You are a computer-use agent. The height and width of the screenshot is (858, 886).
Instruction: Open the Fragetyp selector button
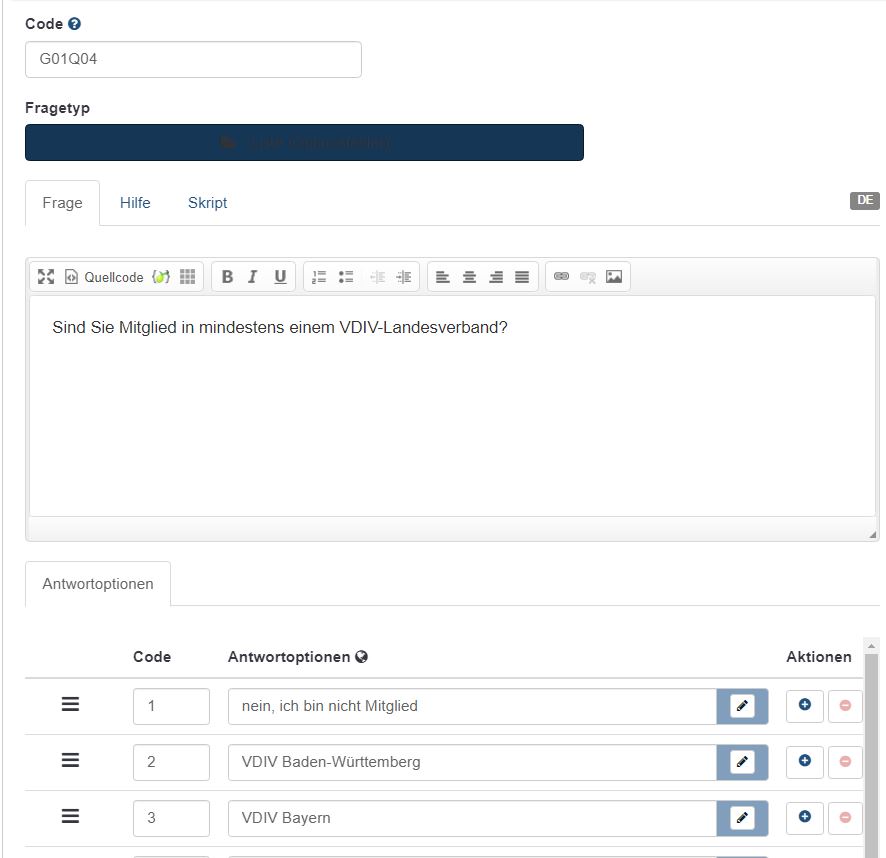(304, 143)
